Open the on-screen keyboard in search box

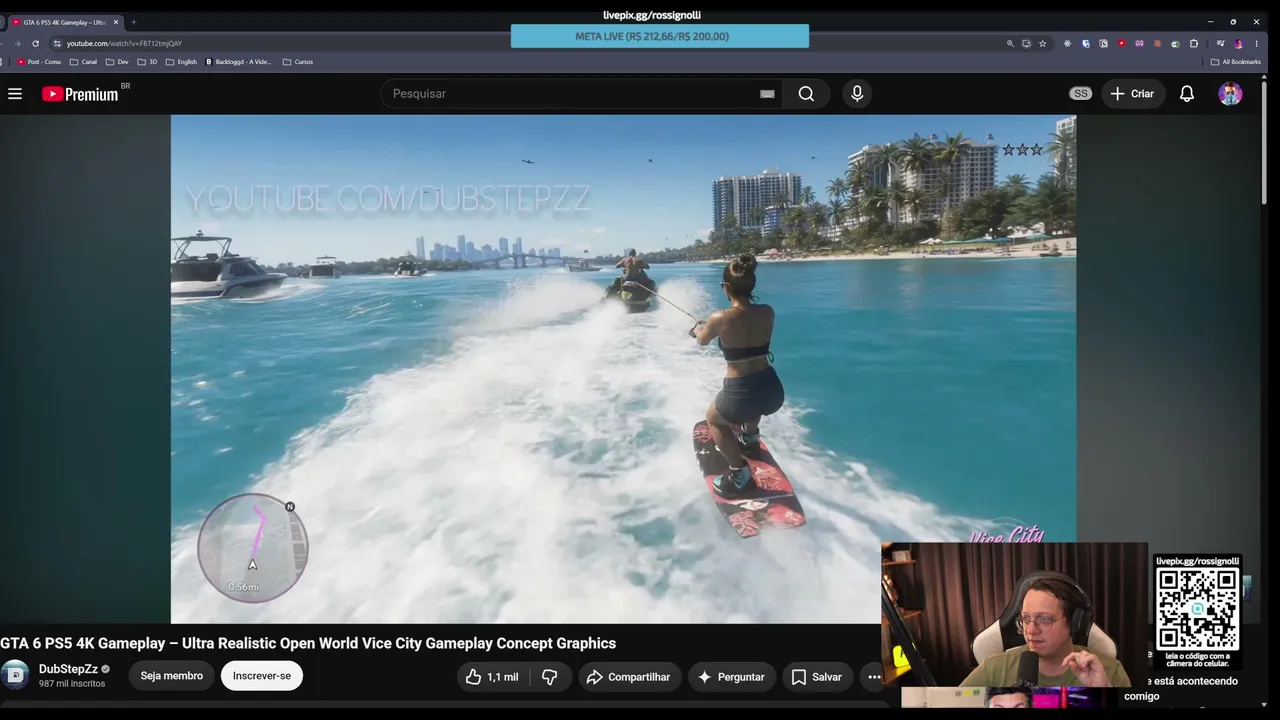point(767,94)
